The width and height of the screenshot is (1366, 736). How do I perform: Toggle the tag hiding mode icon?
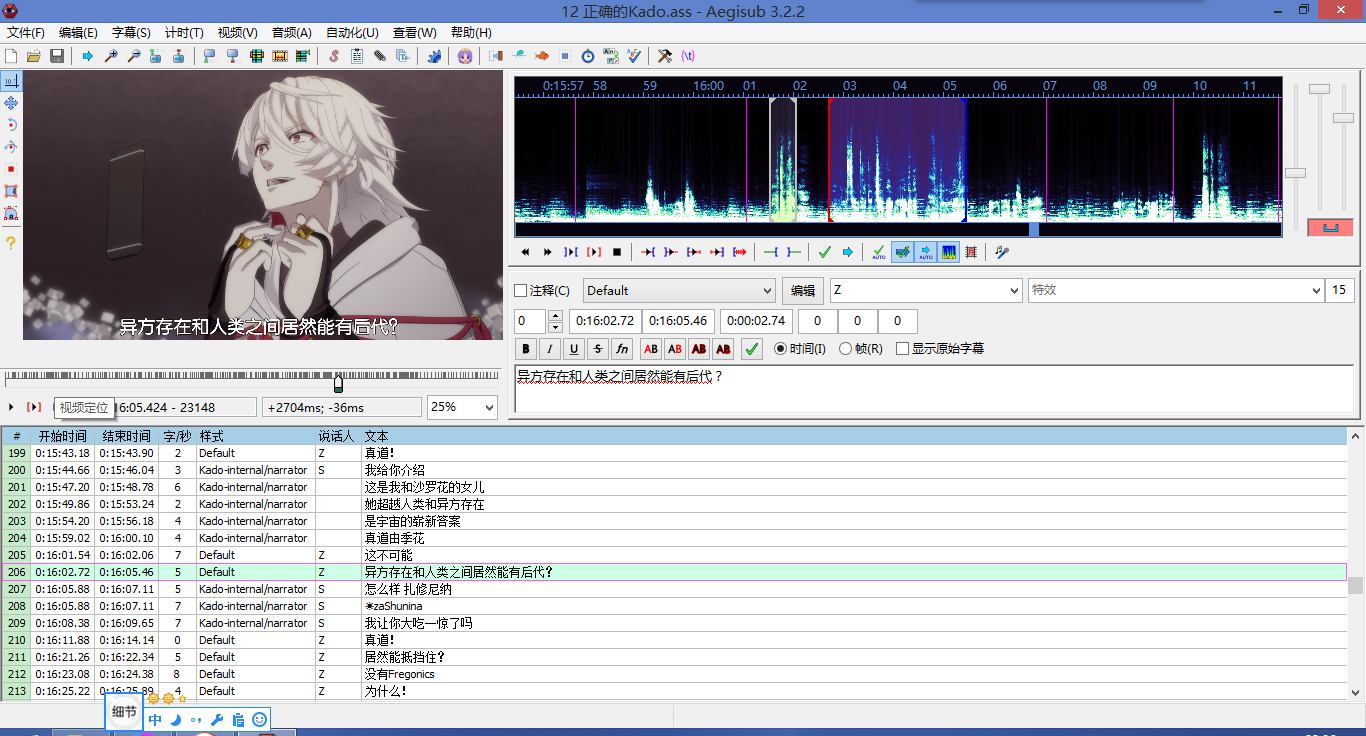coord(688,56)
